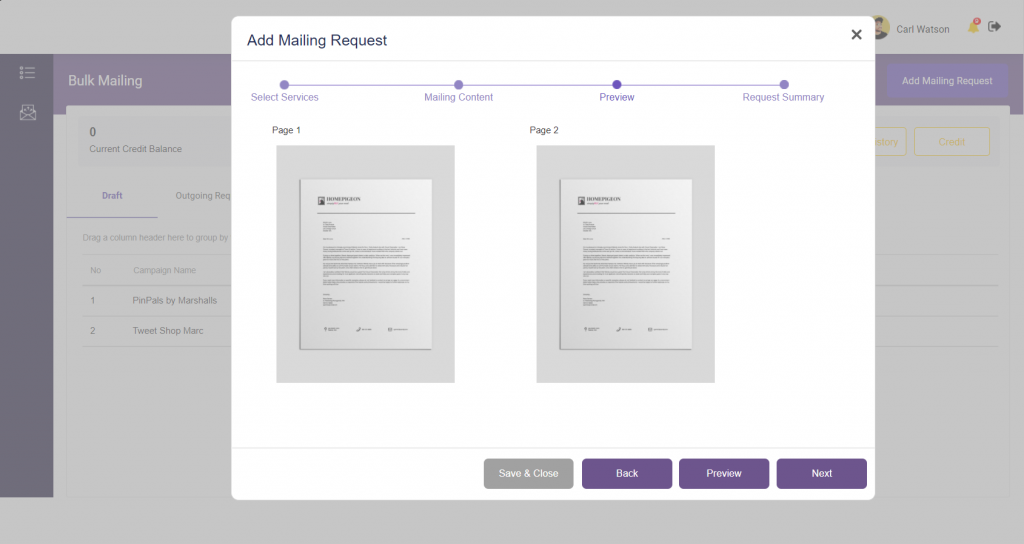
Task: Open the mail envelope sidebar icon
Action: pyautogui.click(x=27, y=112)
